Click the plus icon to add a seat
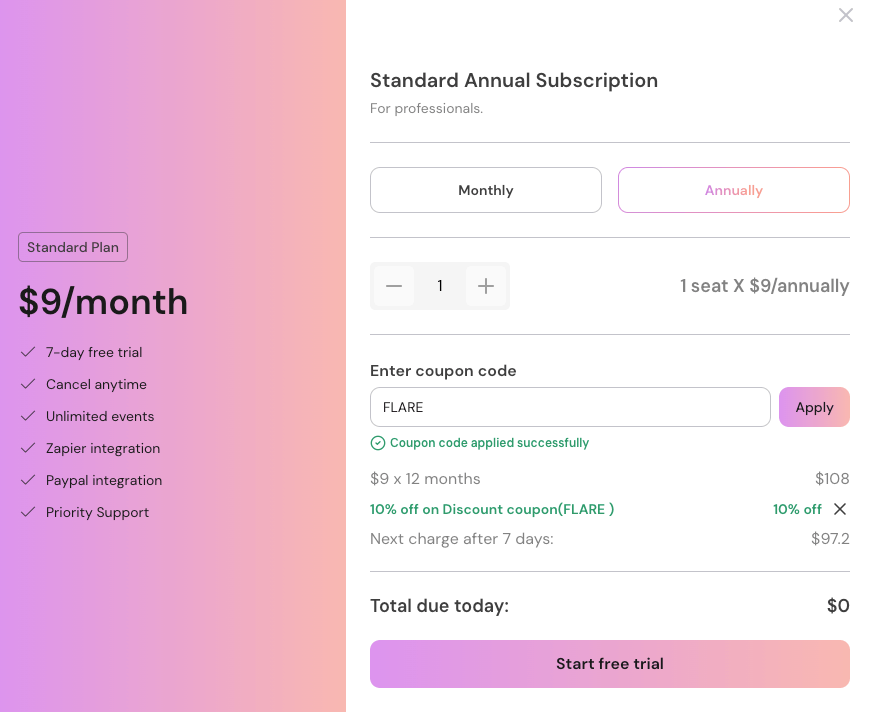Screen dimensions: 870x712 click(x=486, y=285)
